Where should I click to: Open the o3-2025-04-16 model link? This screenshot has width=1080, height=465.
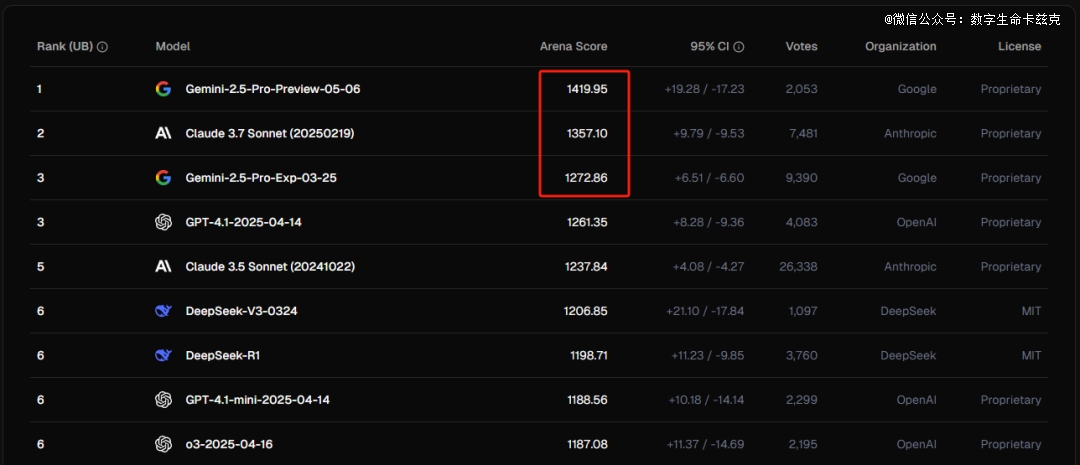pyautogui.click(x=229, y=444)
